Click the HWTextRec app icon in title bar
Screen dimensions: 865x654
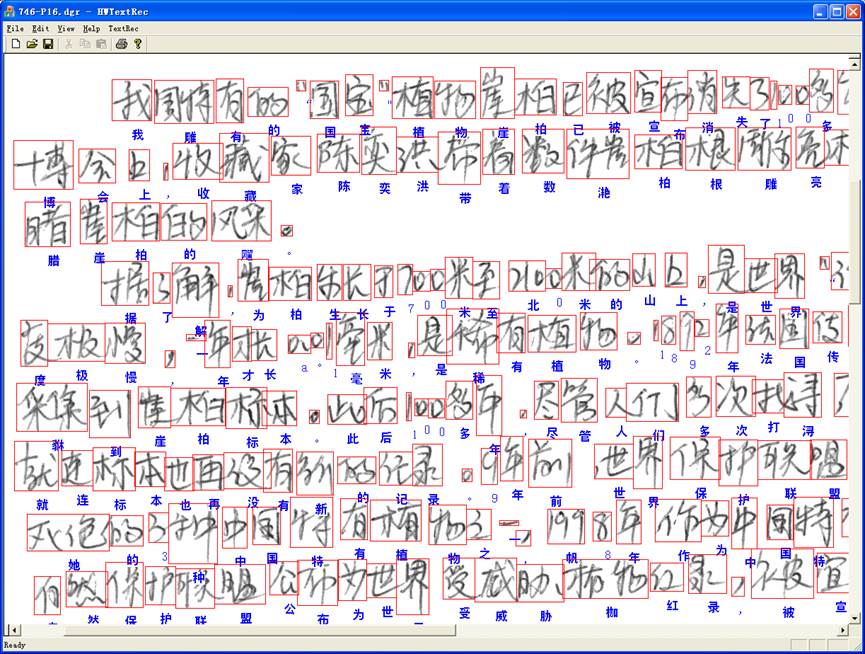click(10, 10)
